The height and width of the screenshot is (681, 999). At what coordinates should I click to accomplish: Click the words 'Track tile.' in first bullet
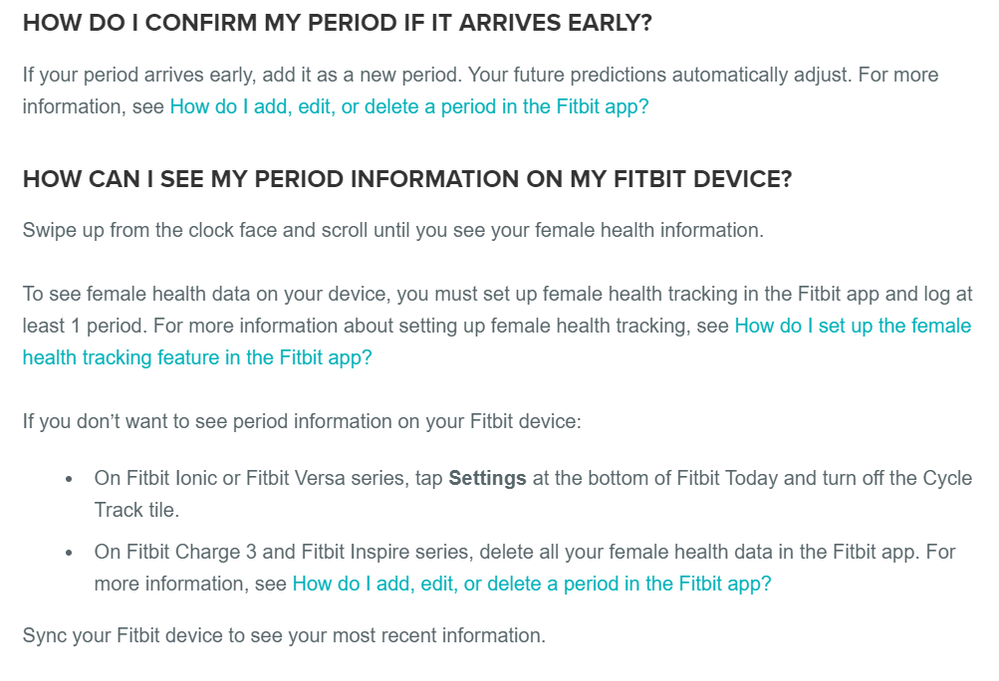click(136, 510)
